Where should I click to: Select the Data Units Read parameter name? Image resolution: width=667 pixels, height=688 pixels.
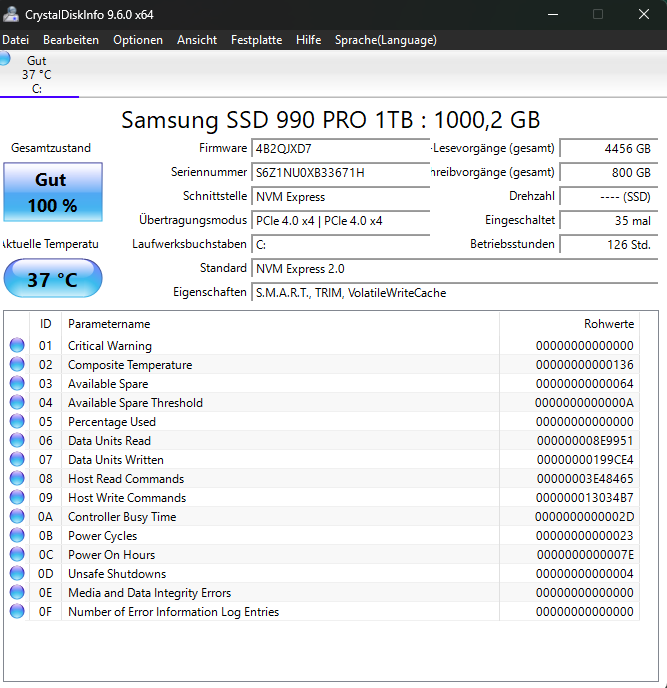[109, 441]
